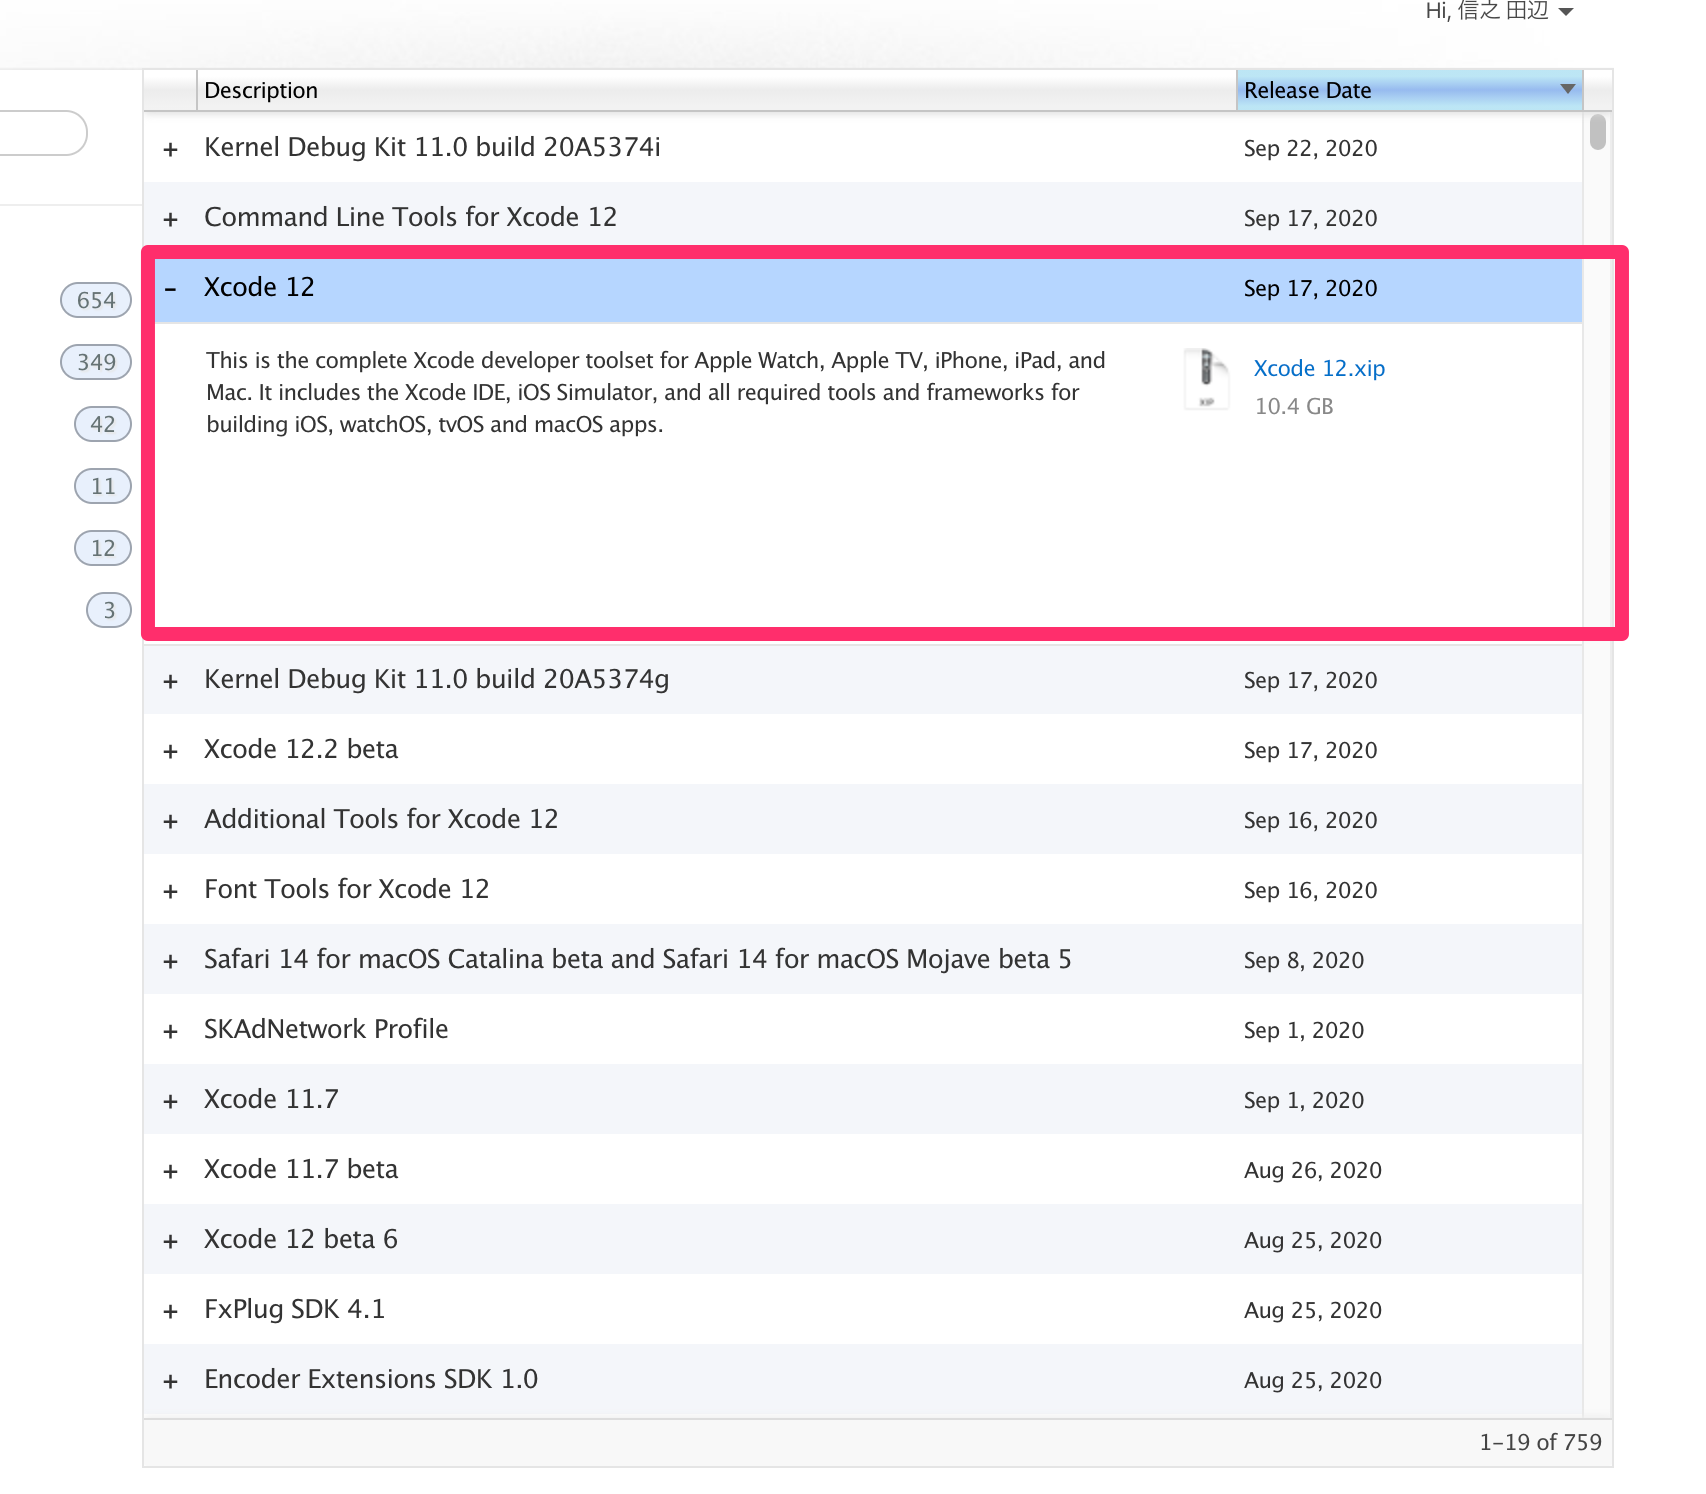Select the highlighted Xcode 12 row

click(700, 289)
